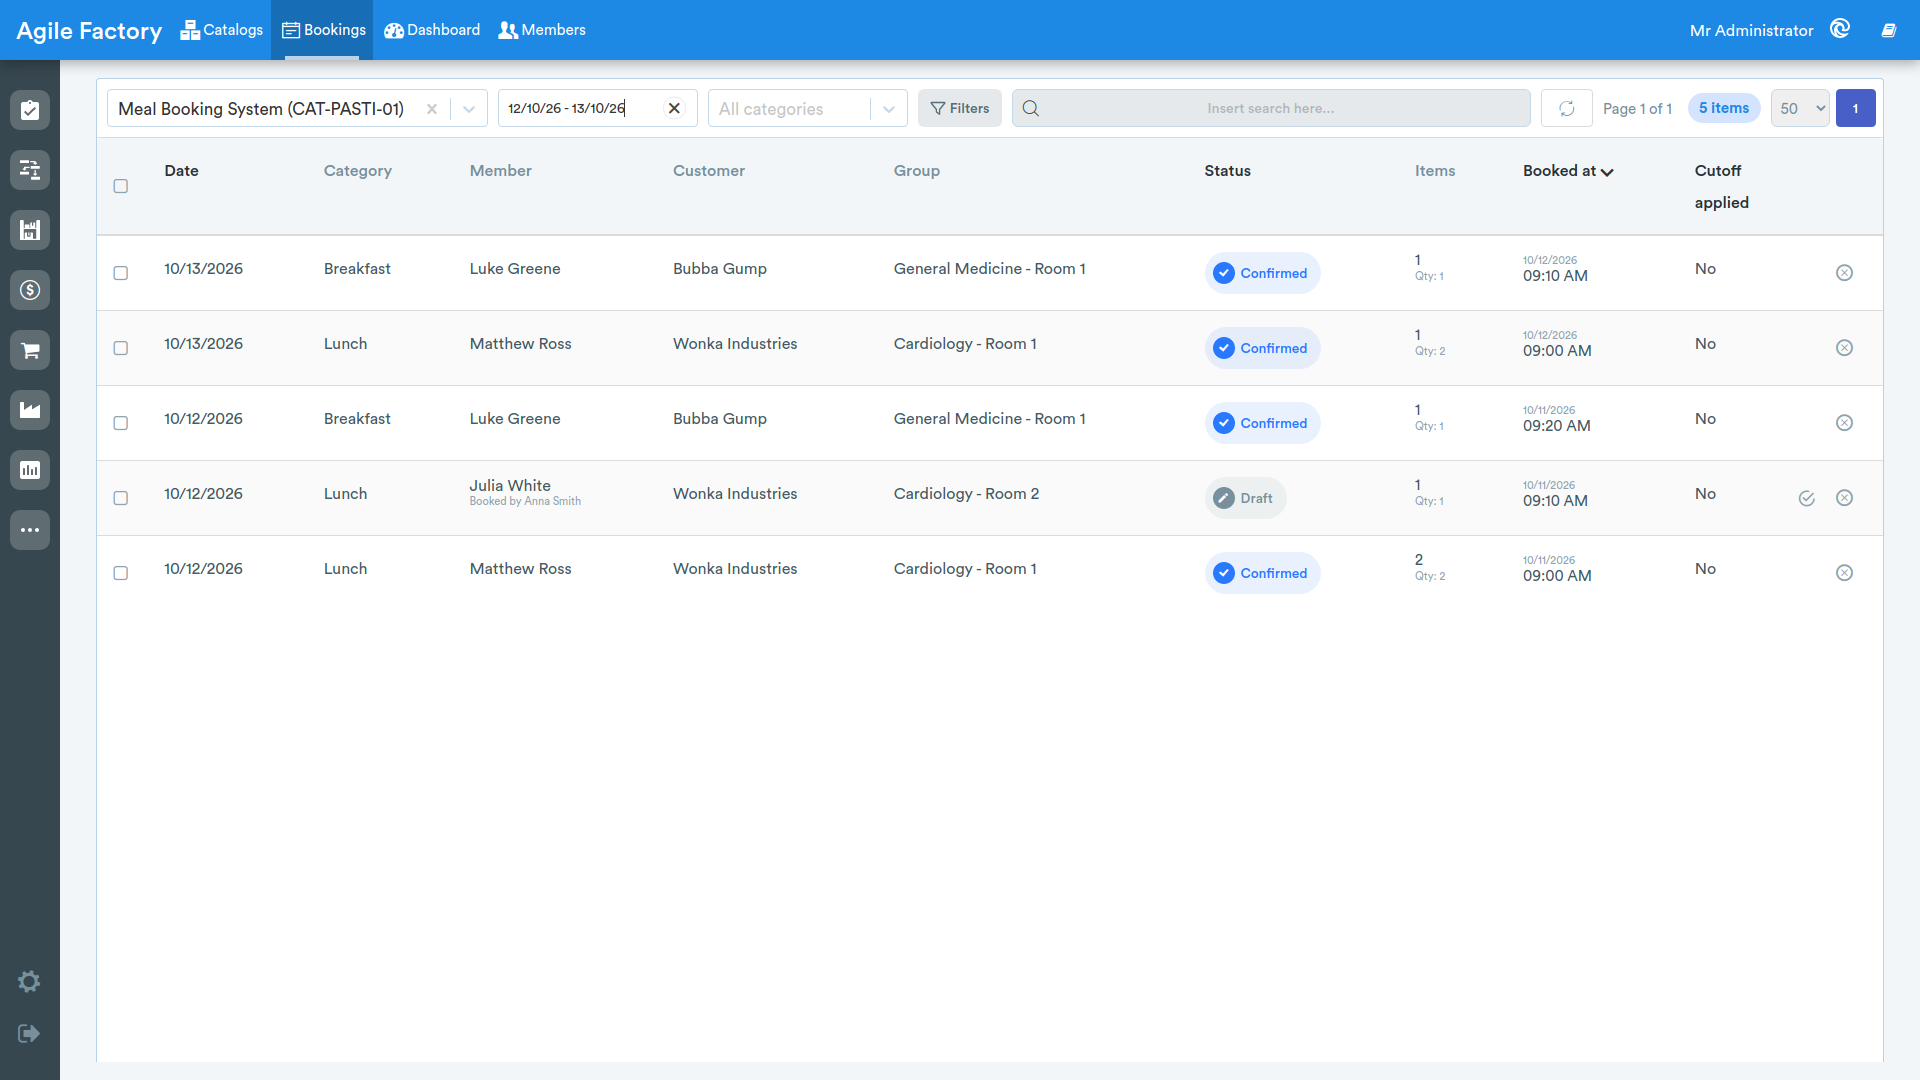Open the All categories dropdown
Viewport: 1920px width, 1080px height.
808,108
